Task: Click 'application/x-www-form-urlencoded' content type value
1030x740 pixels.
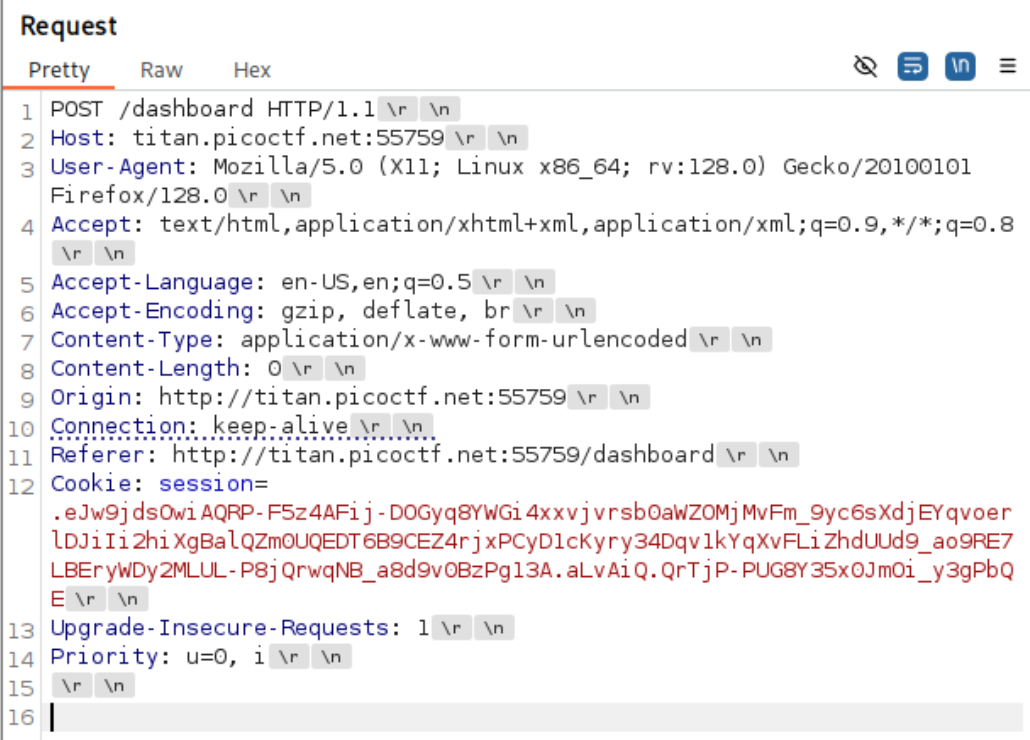Action: (x=464, y=339)
